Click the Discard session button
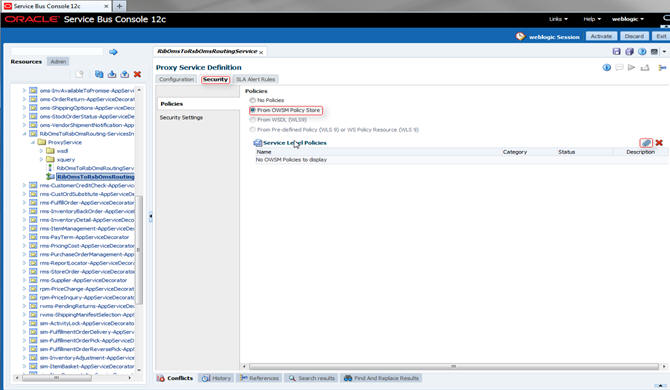Screen dimensions: 670x390 (x=634, y=36)
